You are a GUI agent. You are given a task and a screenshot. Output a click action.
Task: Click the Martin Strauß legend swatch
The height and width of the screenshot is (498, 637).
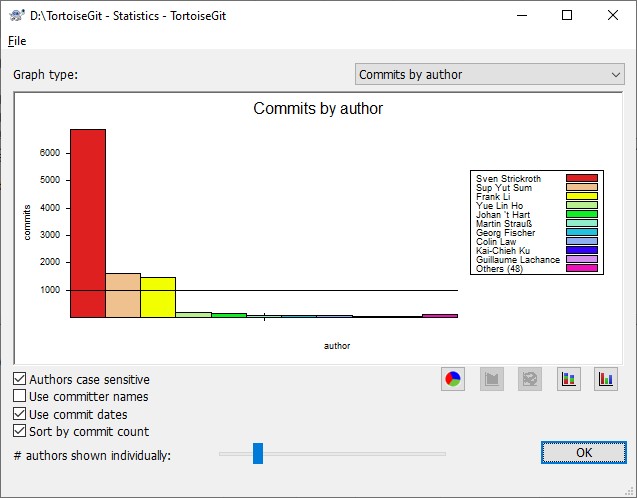[x=582, y=223]
